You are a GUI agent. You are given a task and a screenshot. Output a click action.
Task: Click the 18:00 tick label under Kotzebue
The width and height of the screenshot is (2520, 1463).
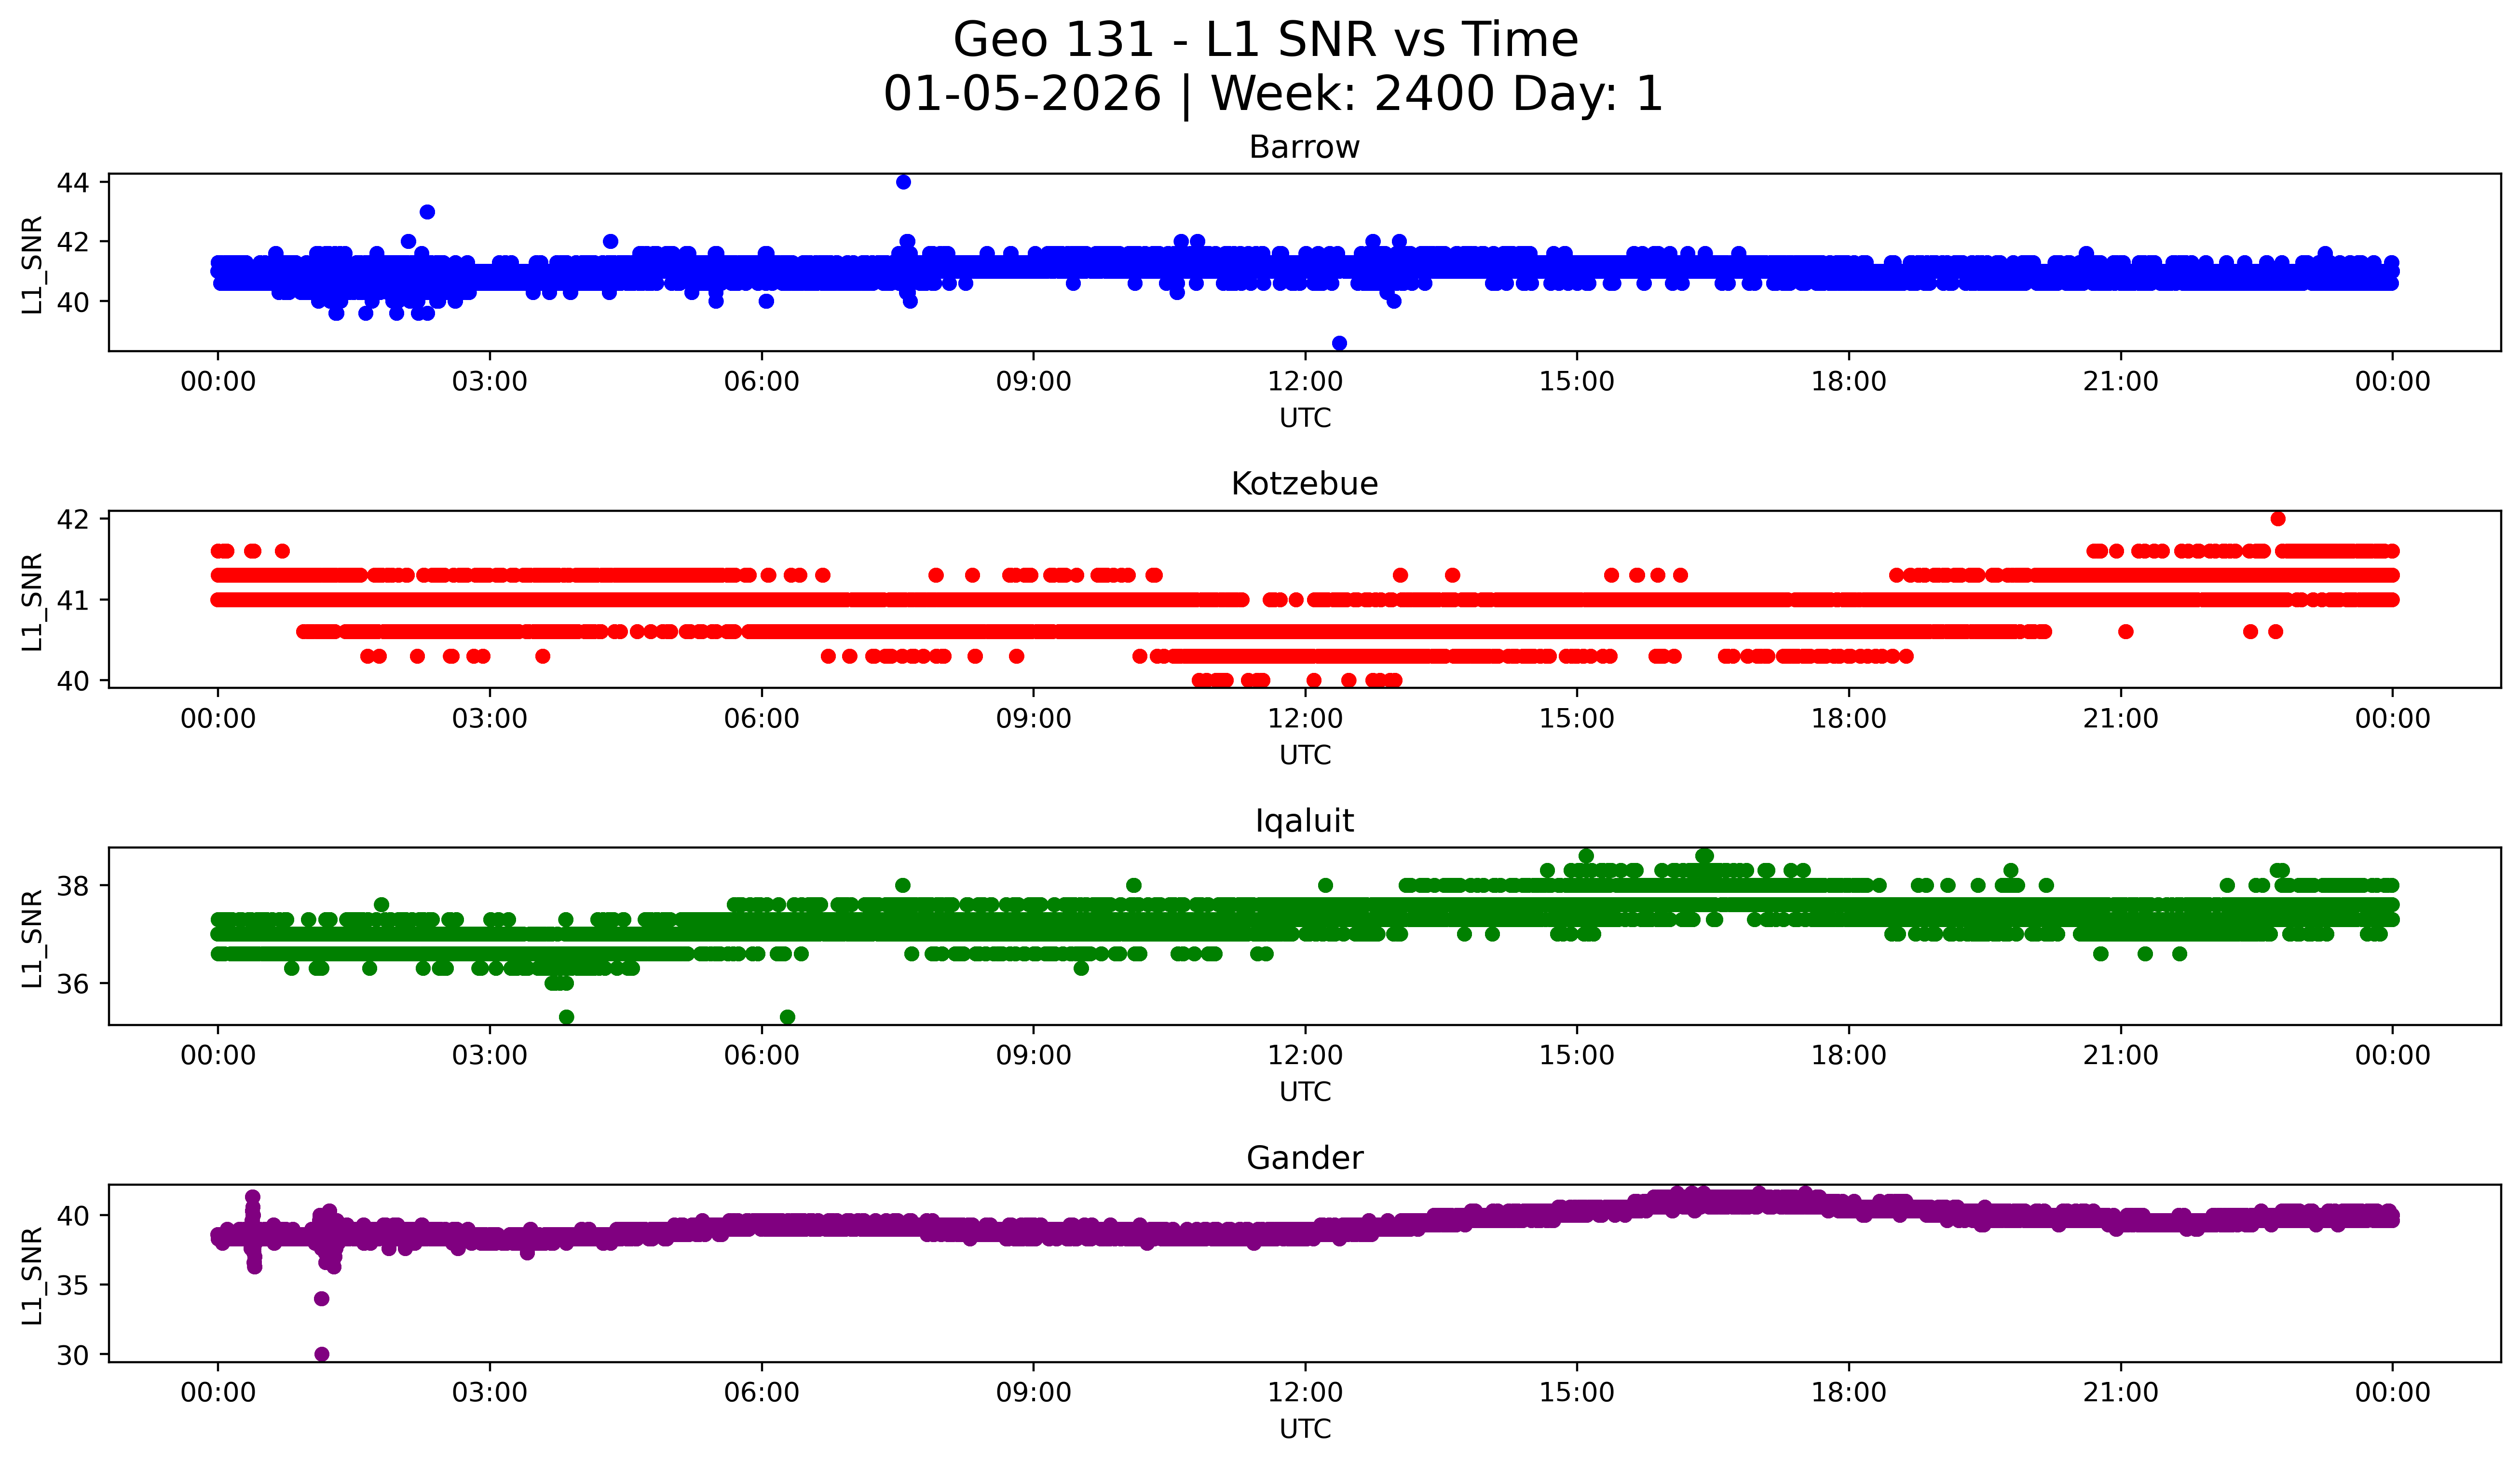(1848, 719)
